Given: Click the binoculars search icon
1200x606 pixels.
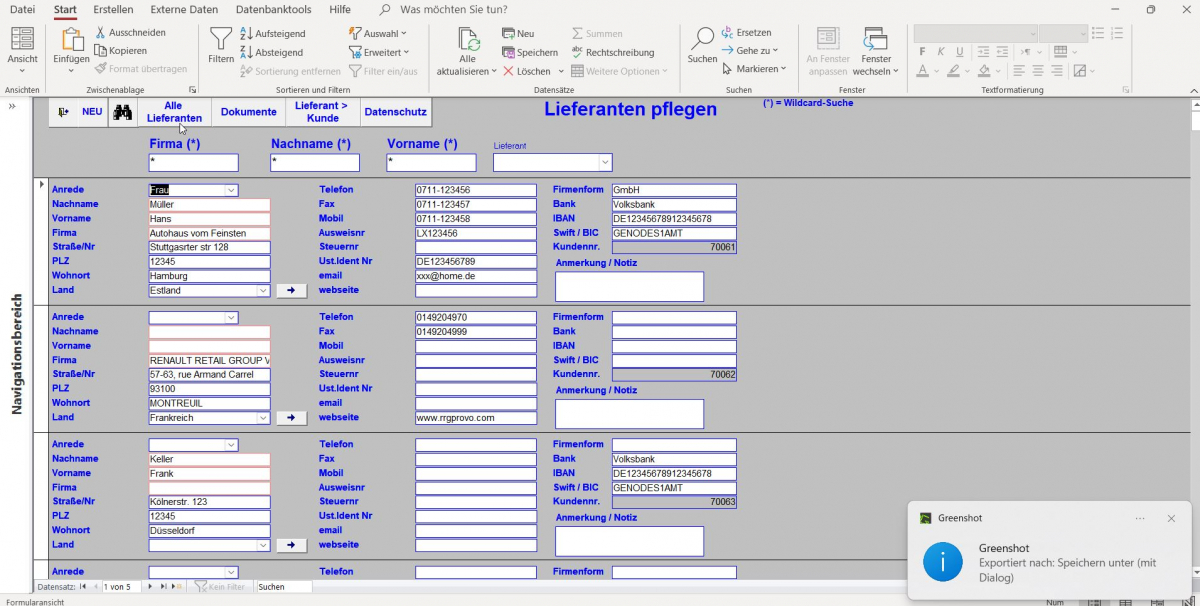Looking at the screenshot, I should 122,112.
